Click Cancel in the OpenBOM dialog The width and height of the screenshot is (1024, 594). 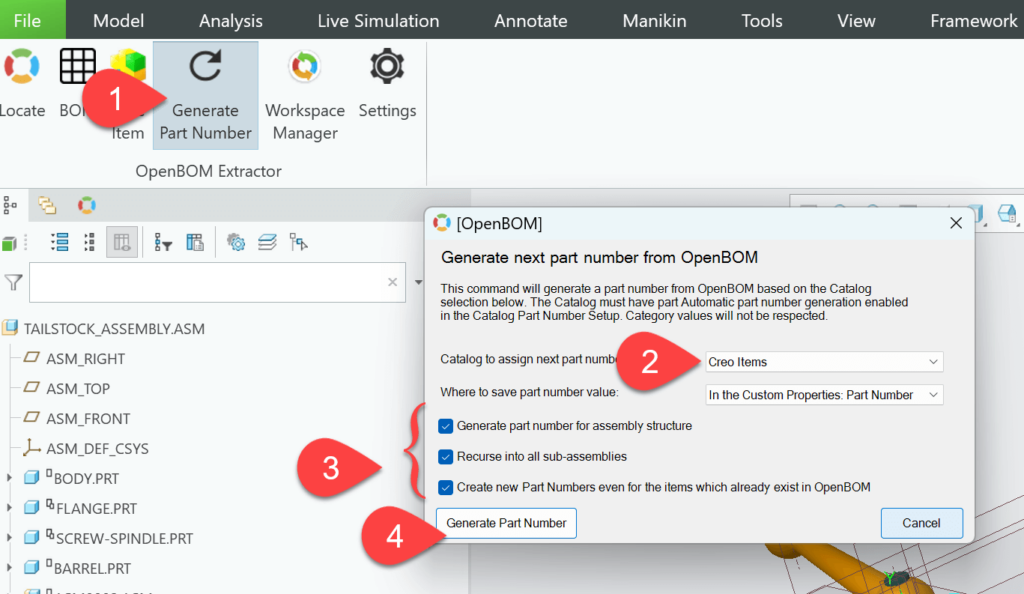click(x=921, y=523)
